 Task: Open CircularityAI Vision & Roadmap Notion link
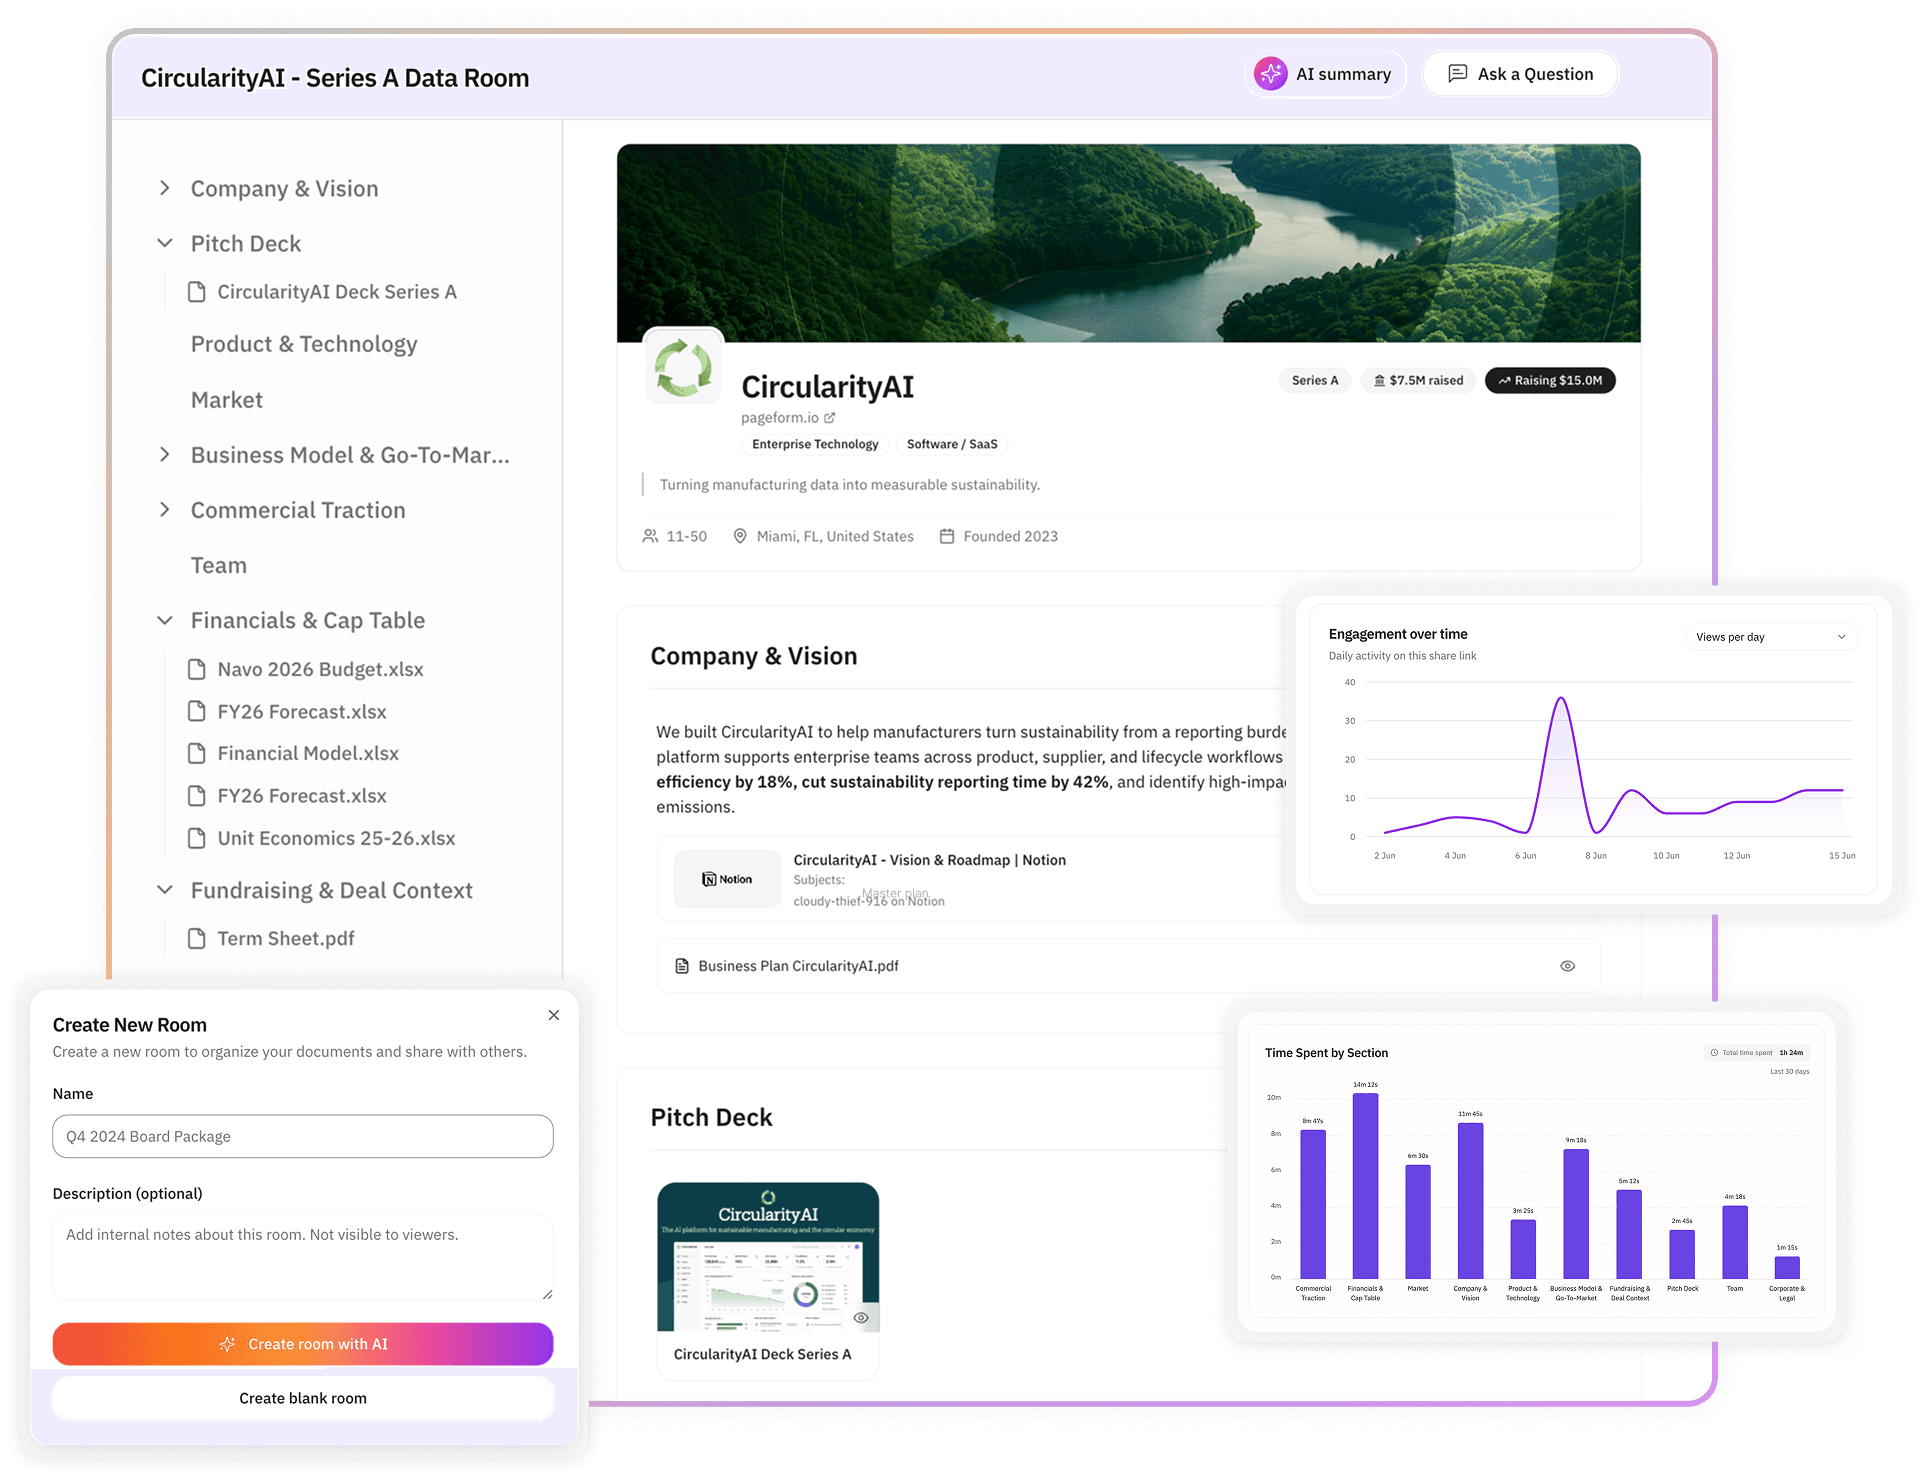tap(929, 860)
